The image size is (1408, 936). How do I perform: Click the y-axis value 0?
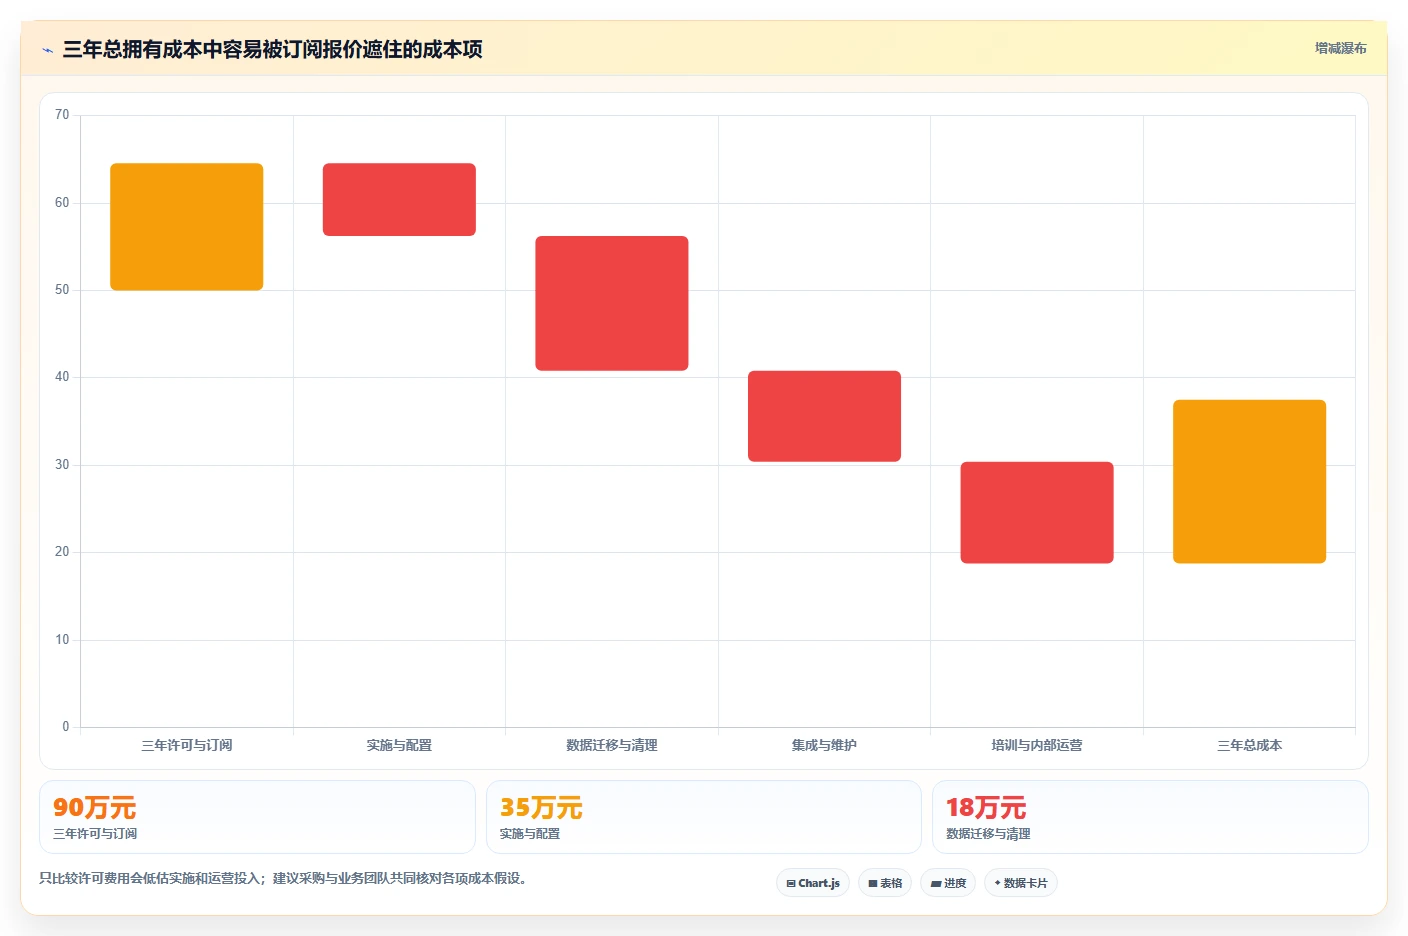[x=66, y=727]
